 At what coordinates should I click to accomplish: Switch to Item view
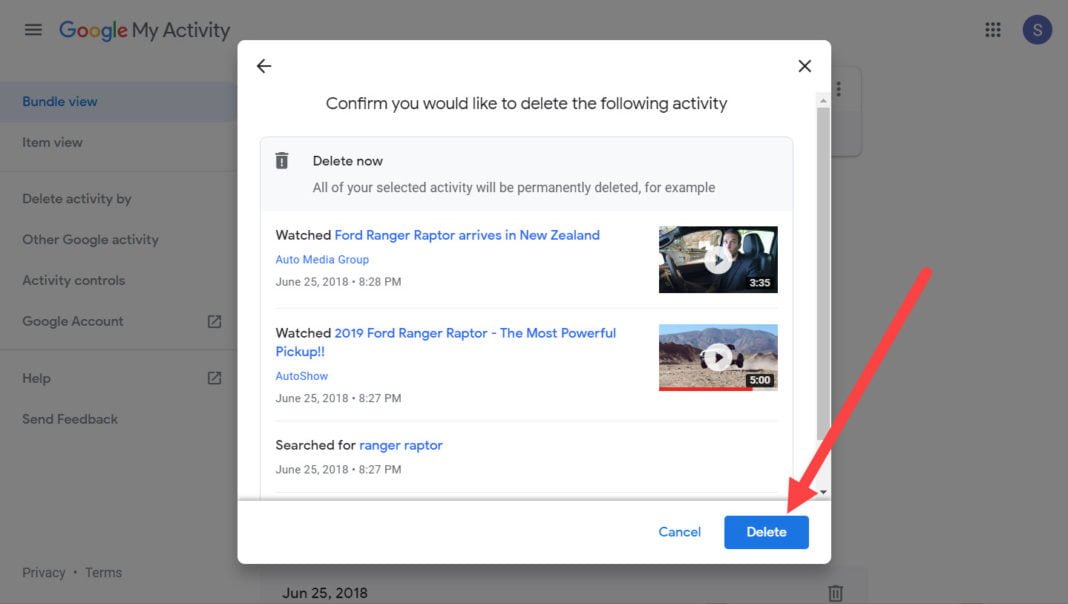coord(52,142)
